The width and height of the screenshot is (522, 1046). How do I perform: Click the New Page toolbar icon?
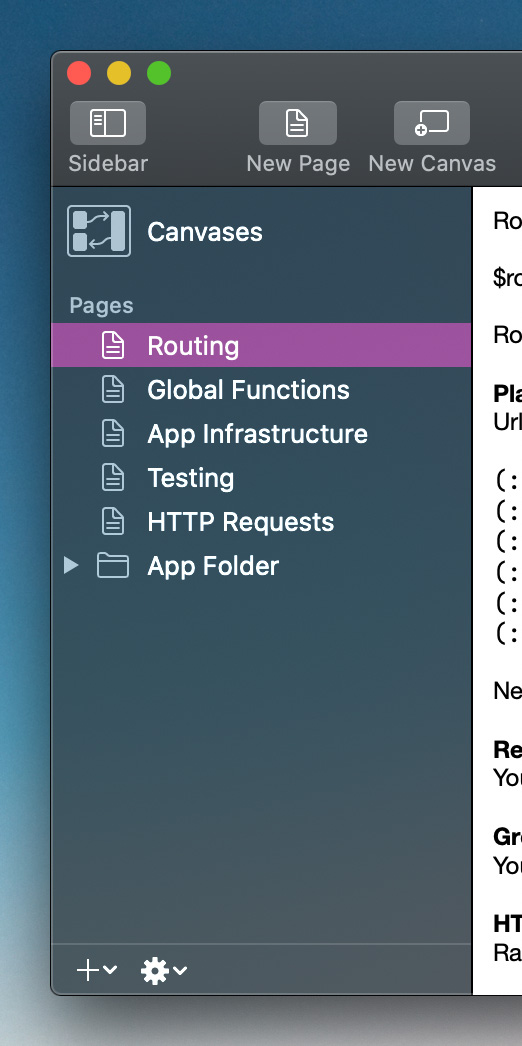pos(297,123)
